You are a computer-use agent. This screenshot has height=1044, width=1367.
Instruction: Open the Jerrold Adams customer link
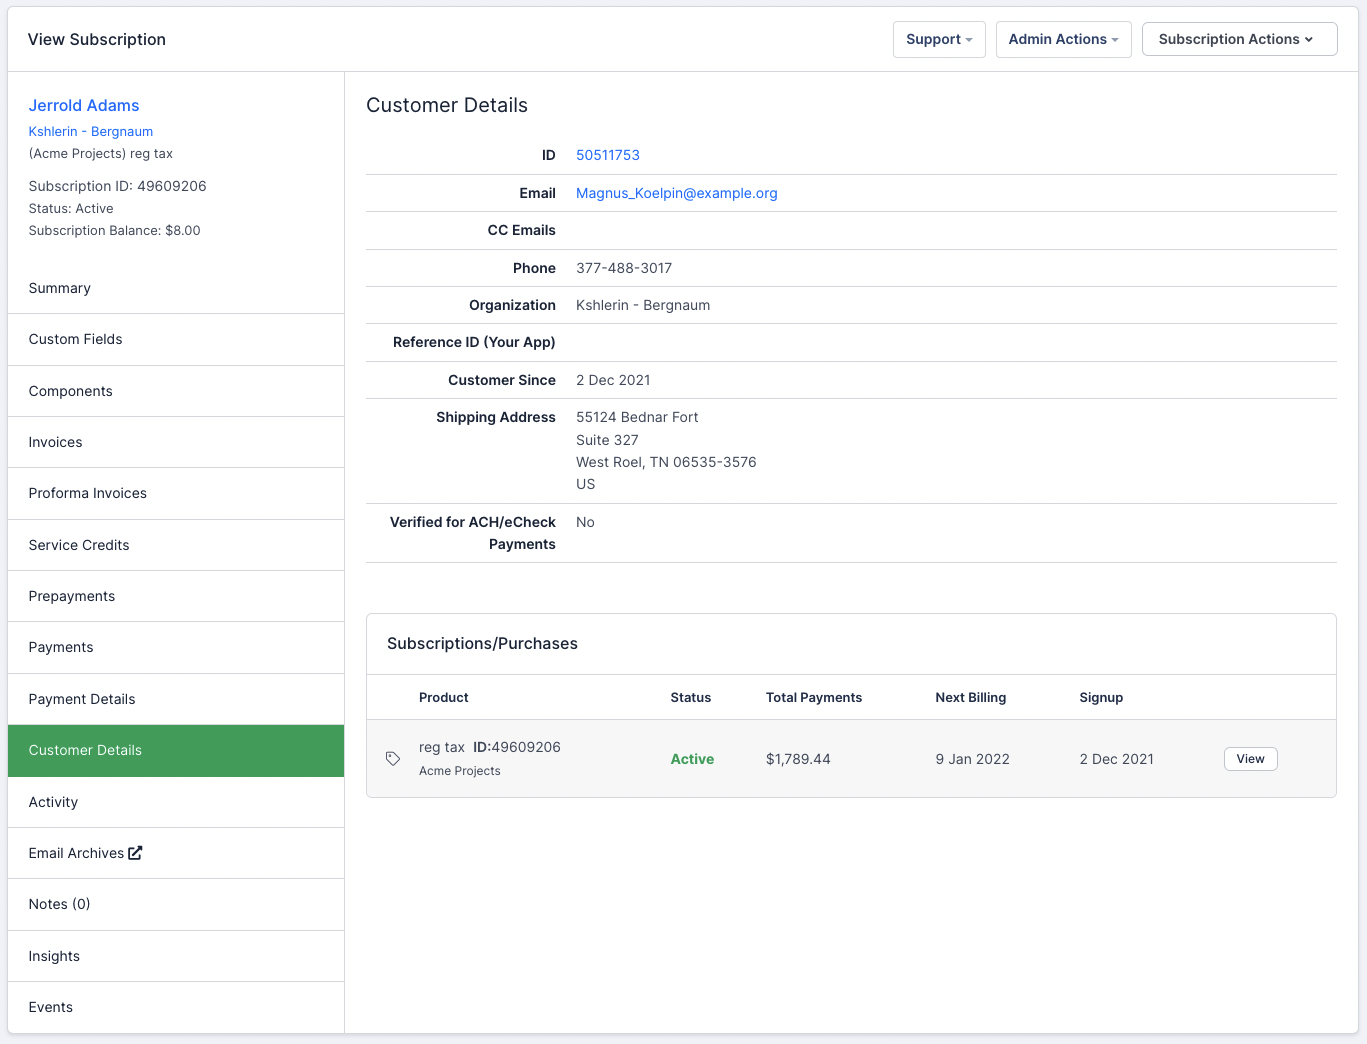pos(84,105)
